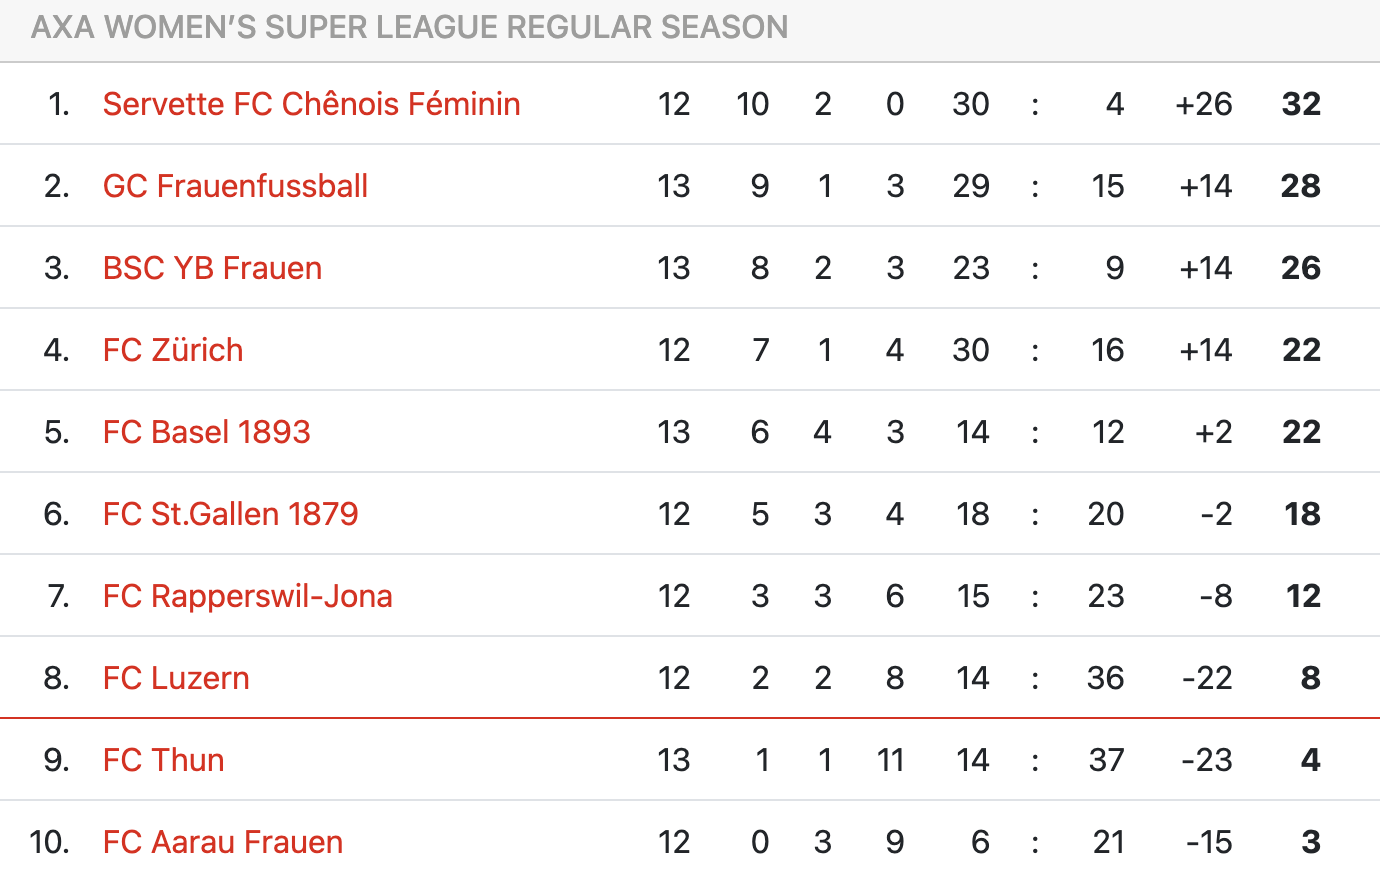Open BSC YB Frauen team page
1380x876 pixels.
(212, 268)
